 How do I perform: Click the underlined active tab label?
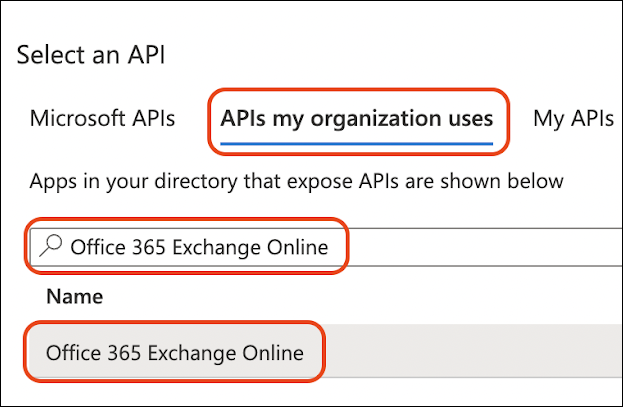357,119
